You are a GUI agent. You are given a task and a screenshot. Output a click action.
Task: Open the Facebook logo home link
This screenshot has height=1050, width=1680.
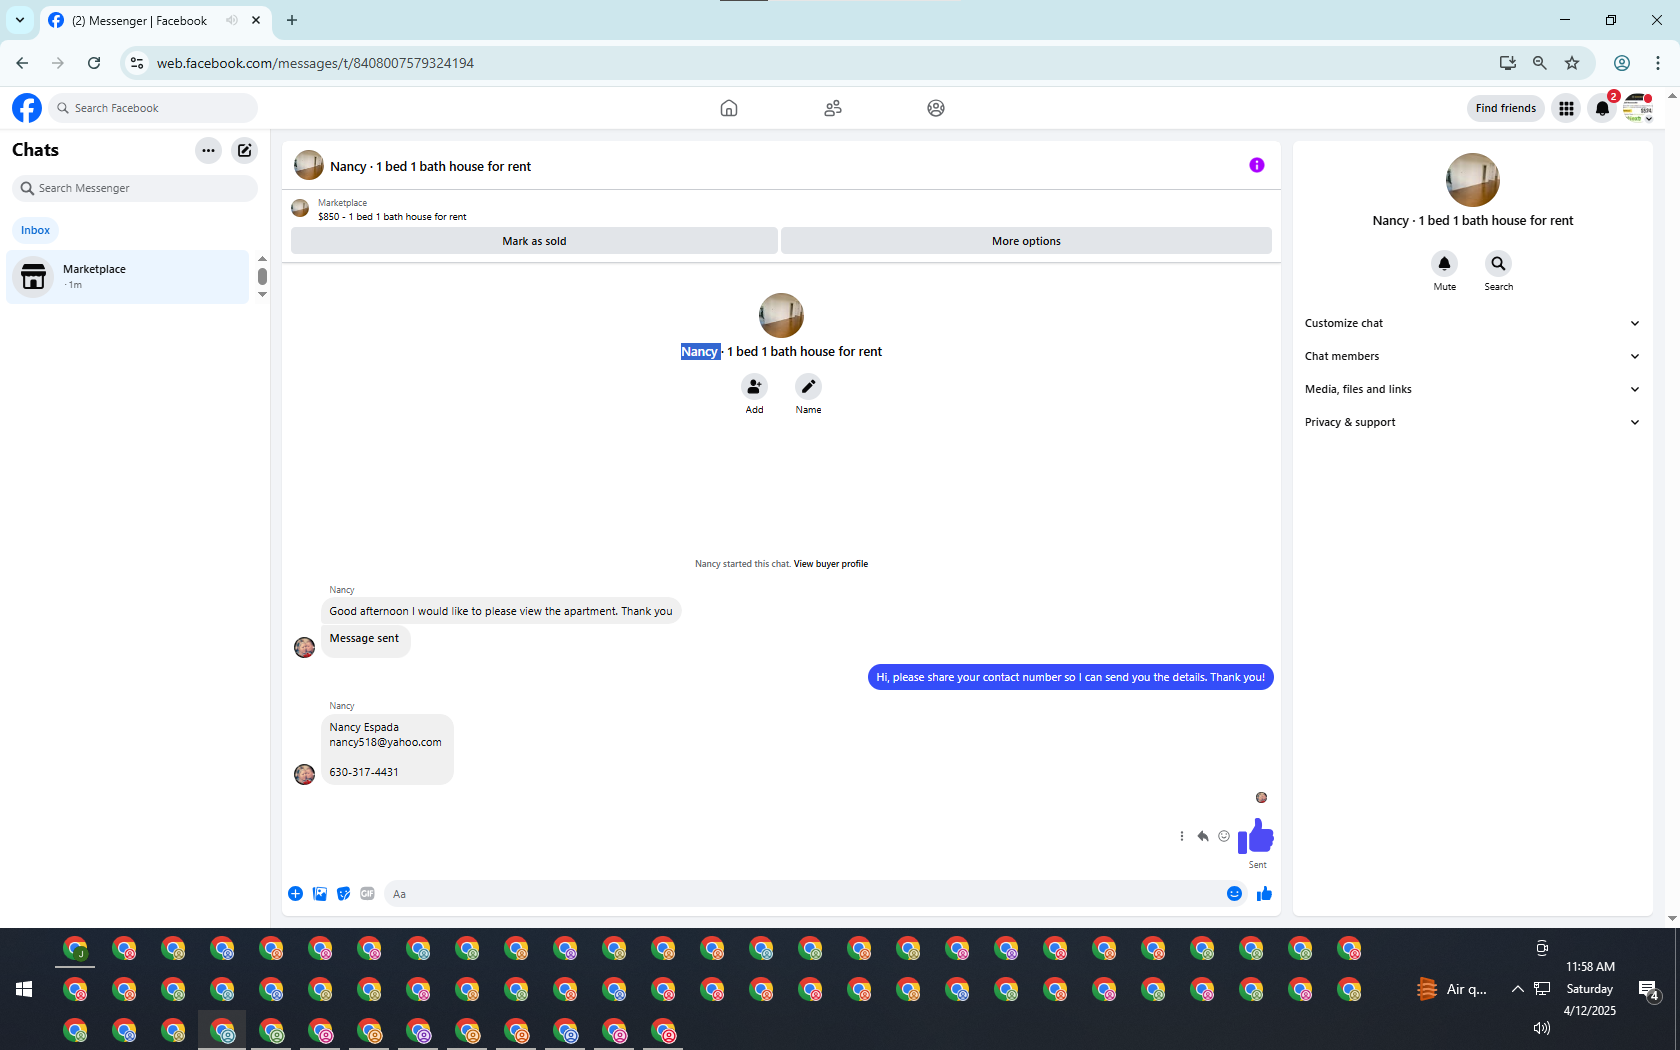pos(27,108)
